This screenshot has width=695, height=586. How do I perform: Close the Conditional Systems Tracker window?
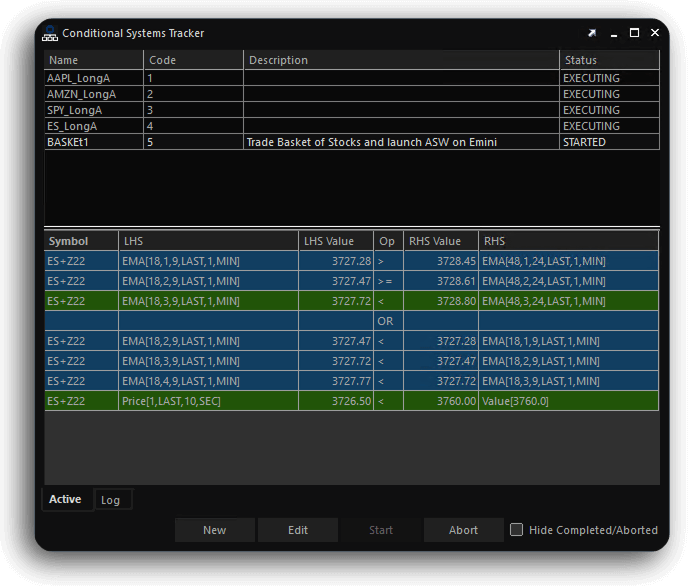pos(655,33)
